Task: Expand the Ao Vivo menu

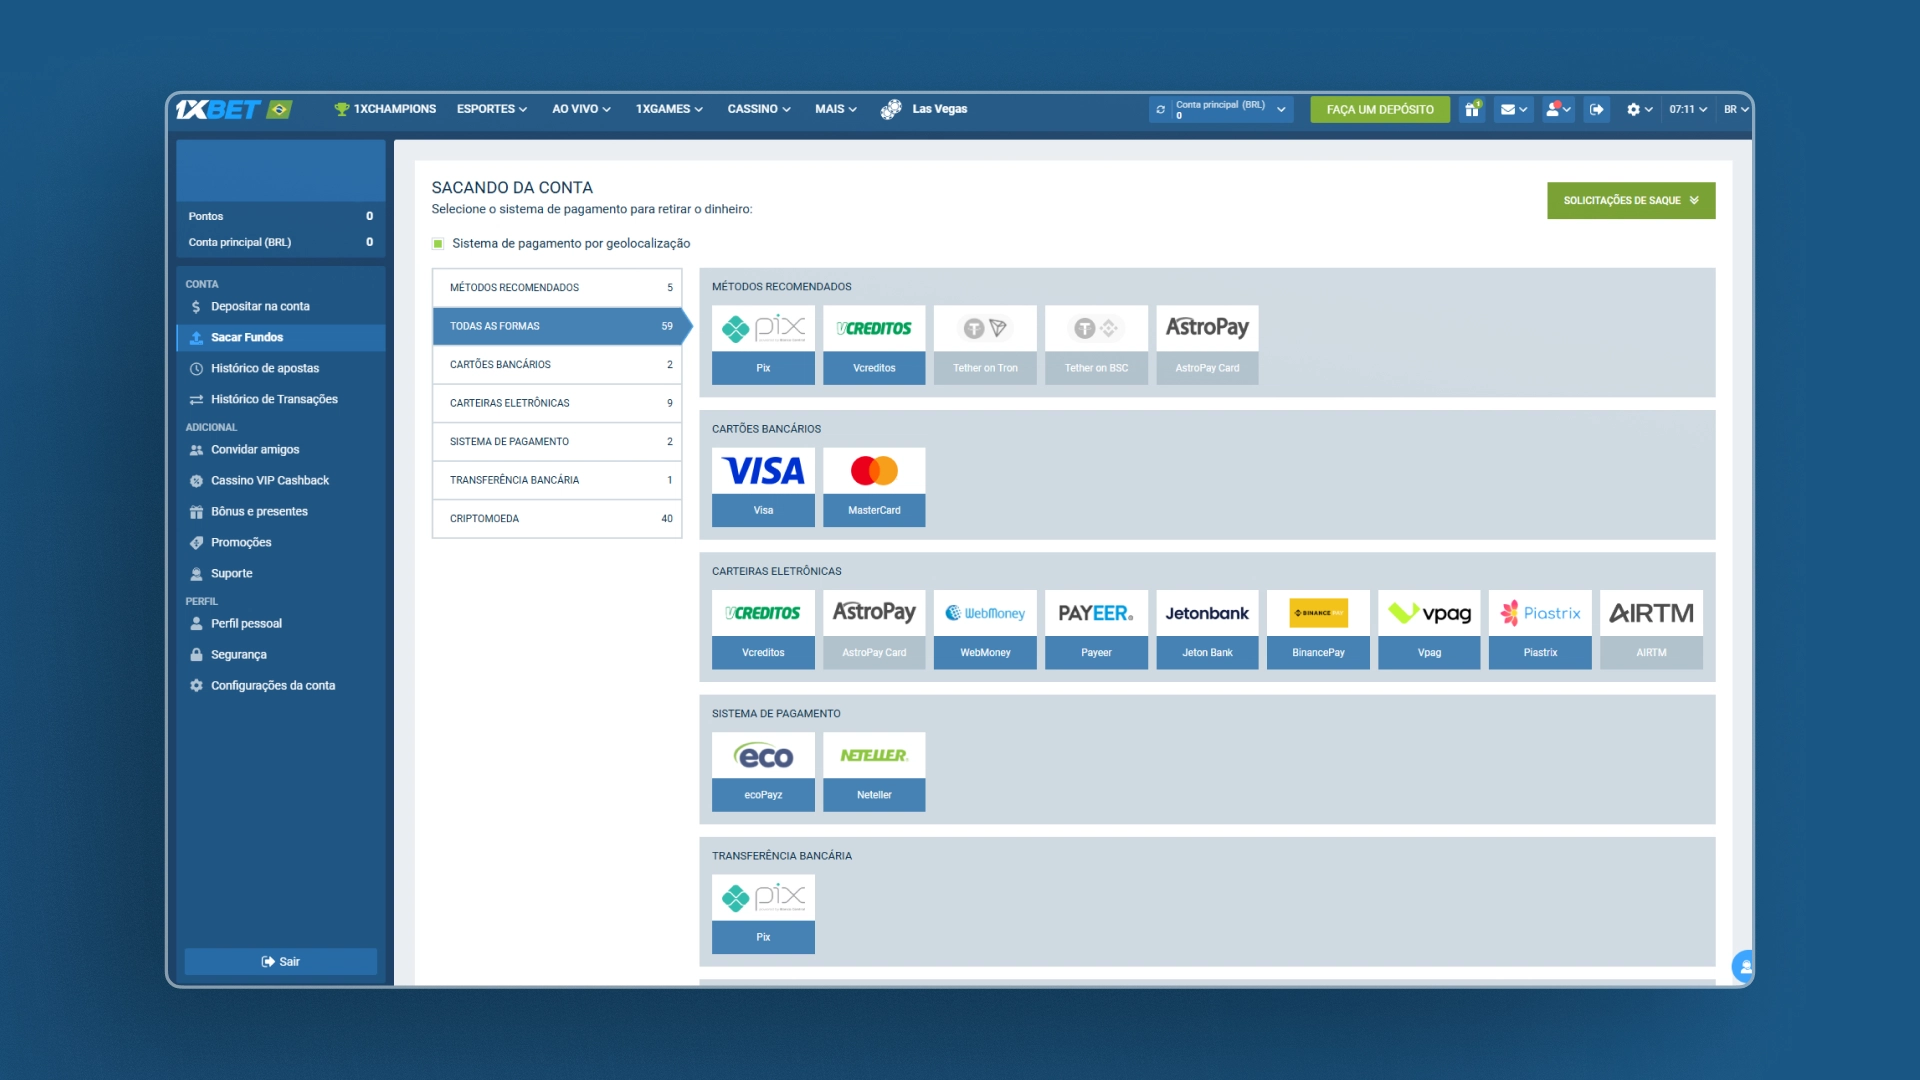Action: 581,109
